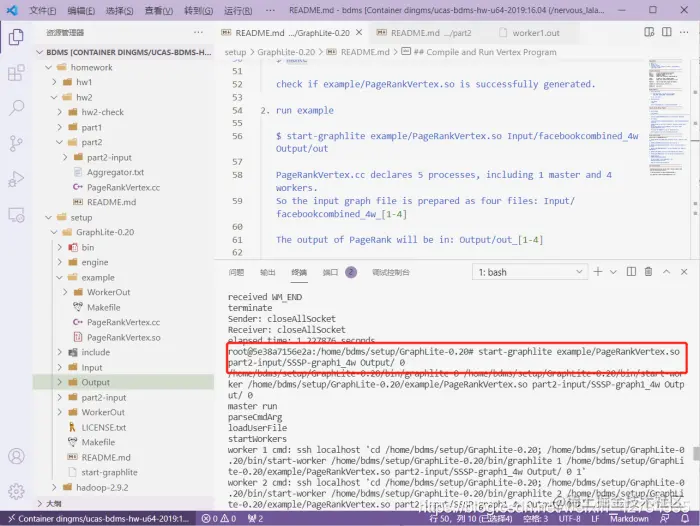
Task: Open the Source Control view icon
Action: coord(16,143)
